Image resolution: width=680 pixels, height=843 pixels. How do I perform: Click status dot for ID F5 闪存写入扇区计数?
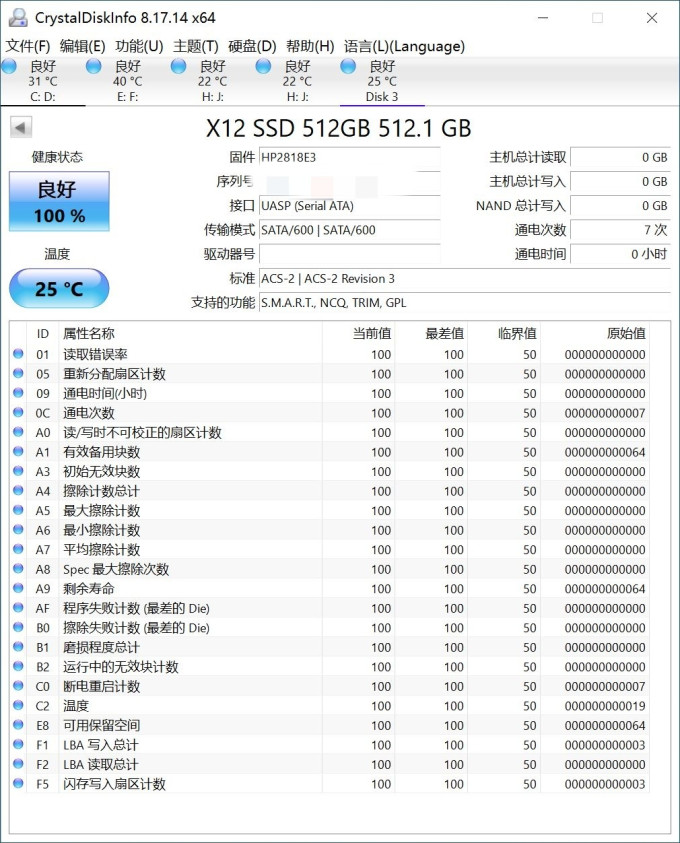pos(18,783)
